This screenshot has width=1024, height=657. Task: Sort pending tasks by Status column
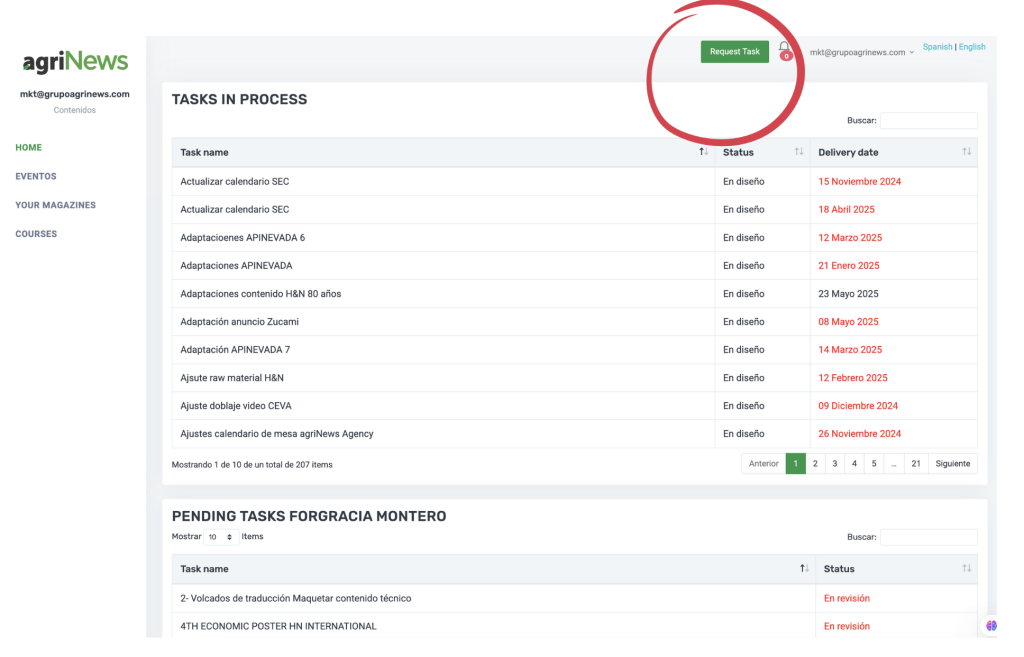tap(966, 568)
